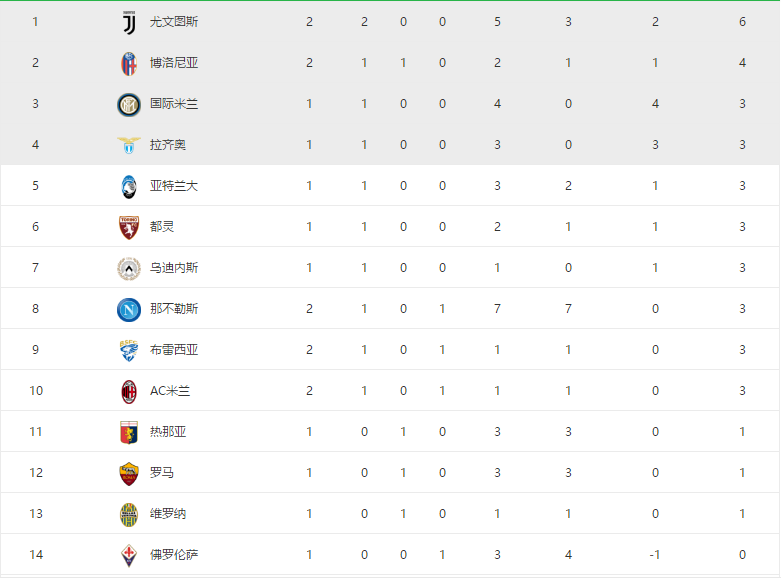Open the 佛罗伦萨 team name
Viewport: 781px width, 578px height.
(x=174, y=555)
